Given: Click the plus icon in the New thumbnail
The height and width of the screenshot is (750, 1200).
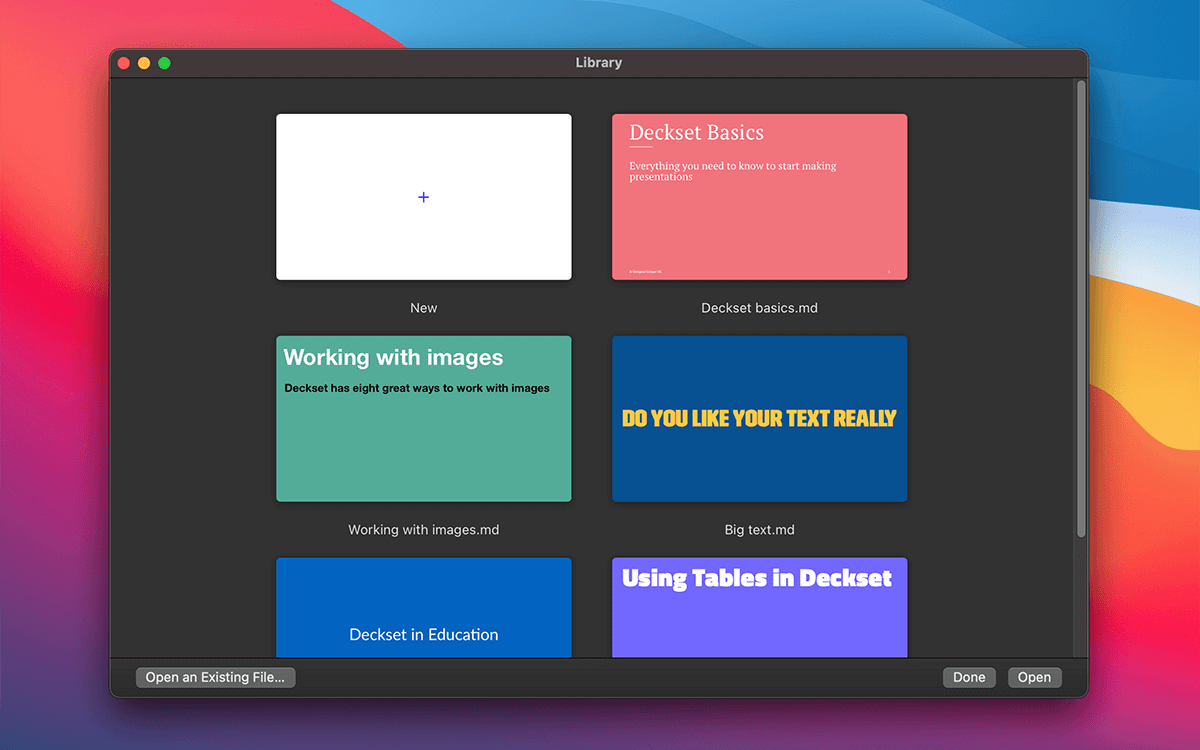Looking at the screenshot, I should click(423, 197).
